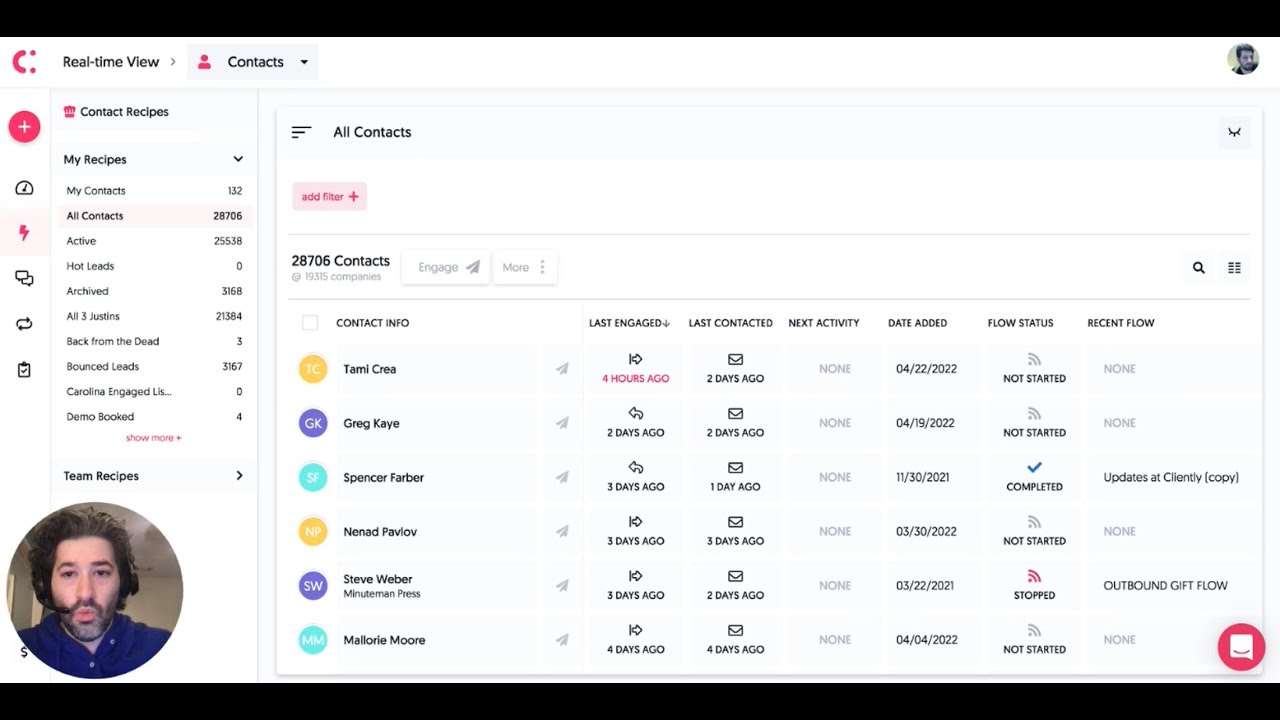This screenshot has height=720, width=1280.
Task: Open the user profile avatar
Action: [x=1243, y=59]
